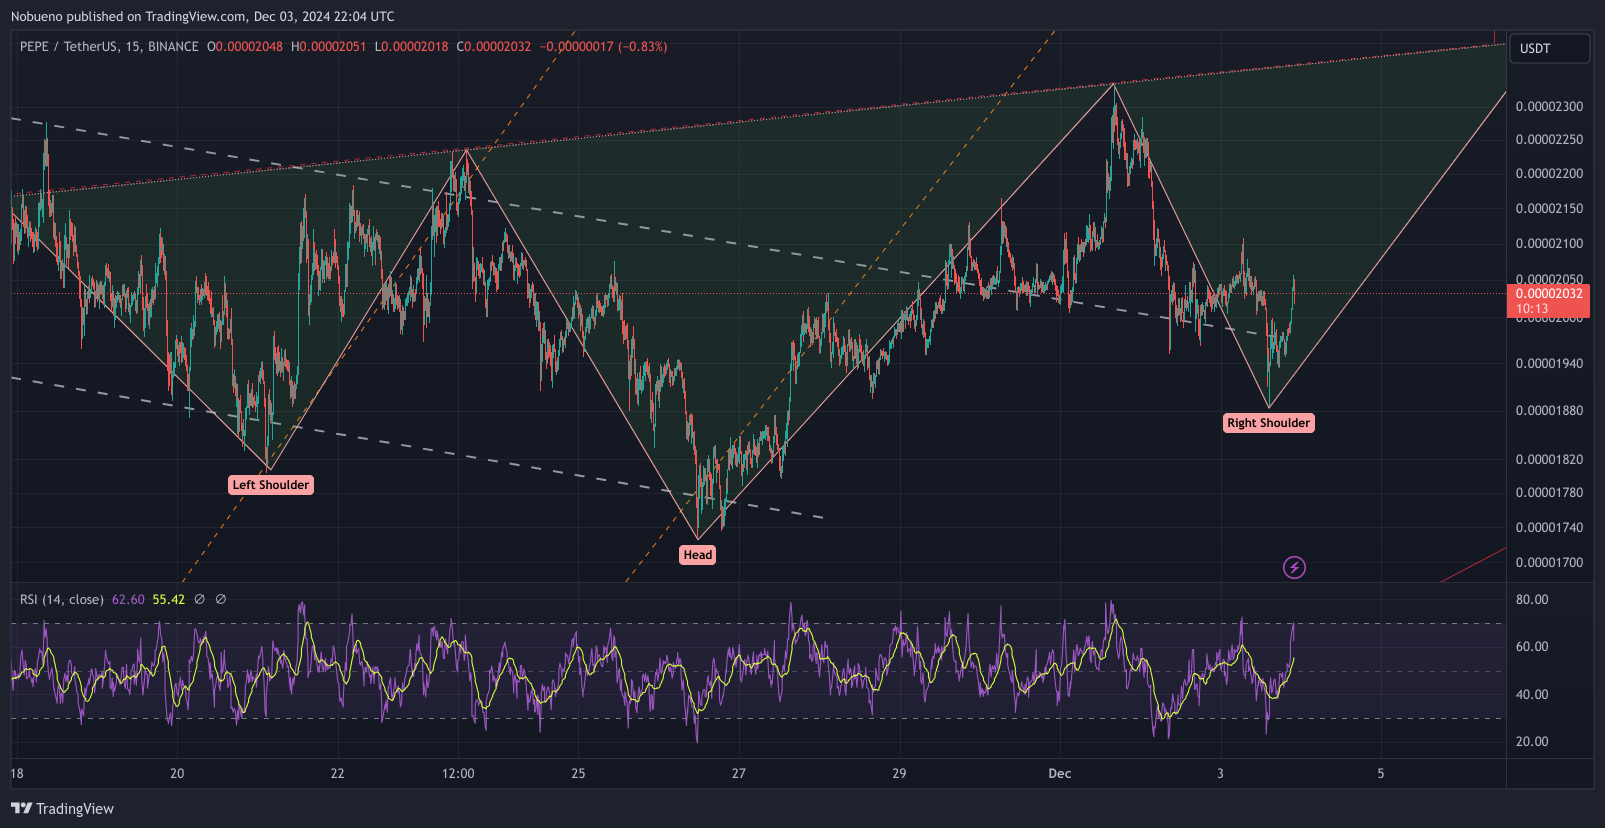Click price axis label 0.00002200
The height and width of the screenshot is (828, 1605).
click(1549, 173)
